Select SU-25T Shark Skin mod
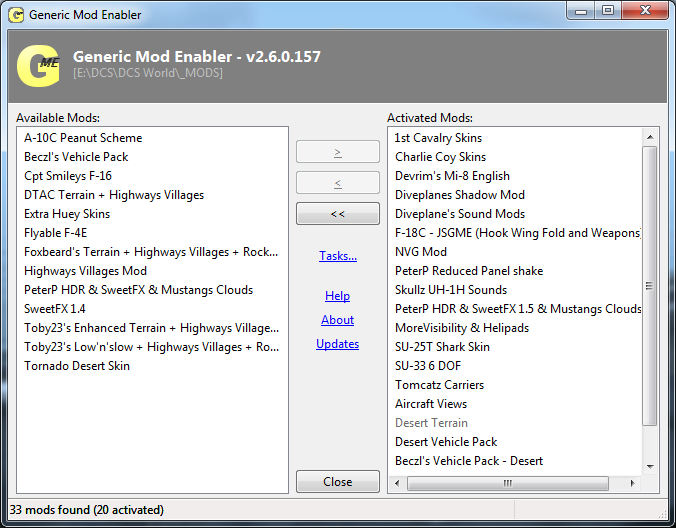This screenshot has height=528, width=676. coord(442,347)
